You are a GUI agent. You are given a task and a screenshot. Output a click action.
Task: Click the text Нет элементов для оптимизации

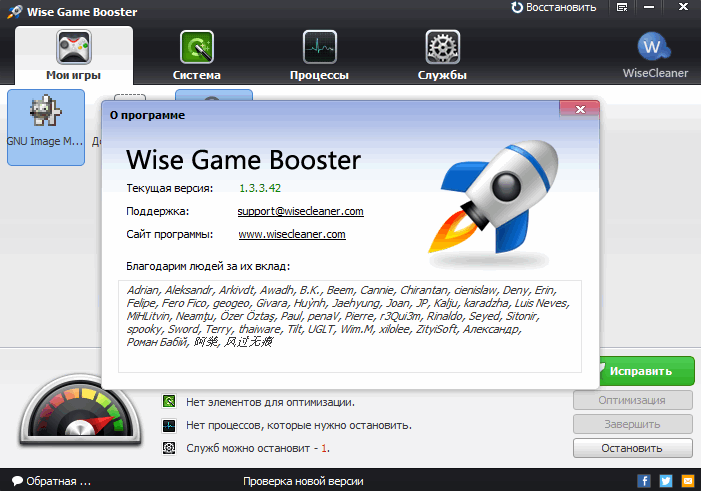click(x=270, y=402)
